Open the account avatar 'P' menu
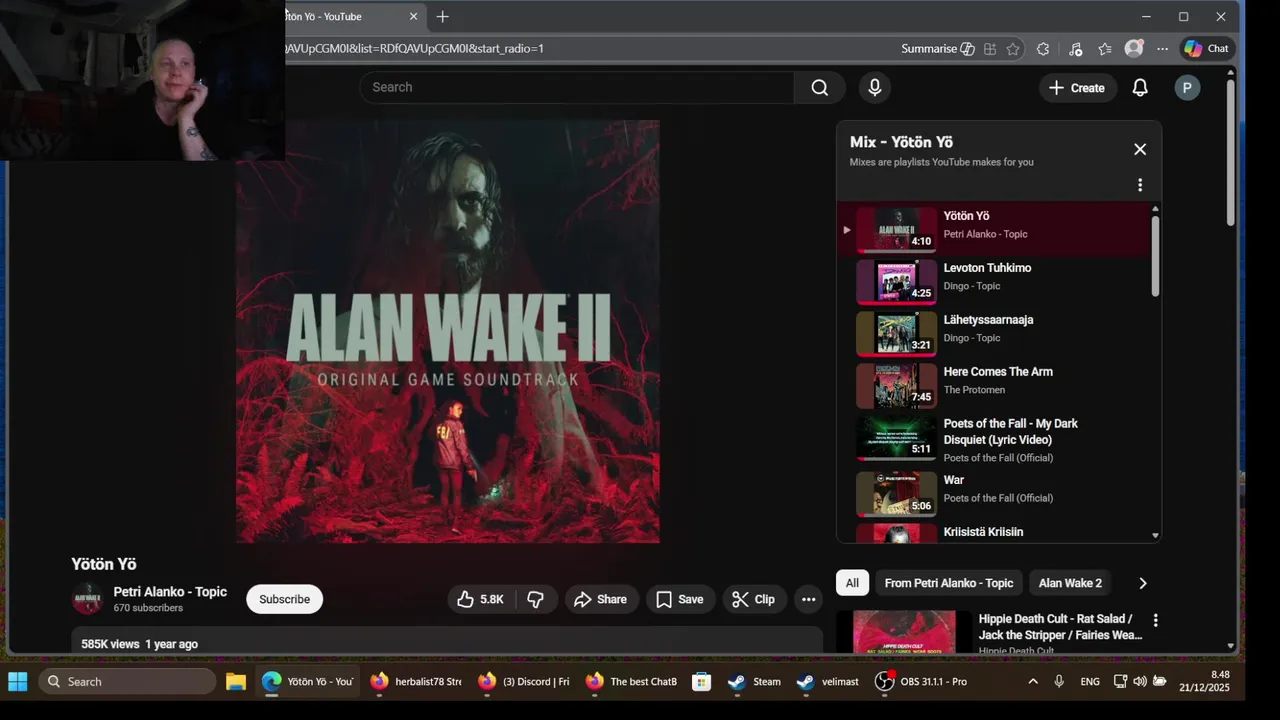The image size is (1280, 720). pyautogui.click(x=1187, y=88)
